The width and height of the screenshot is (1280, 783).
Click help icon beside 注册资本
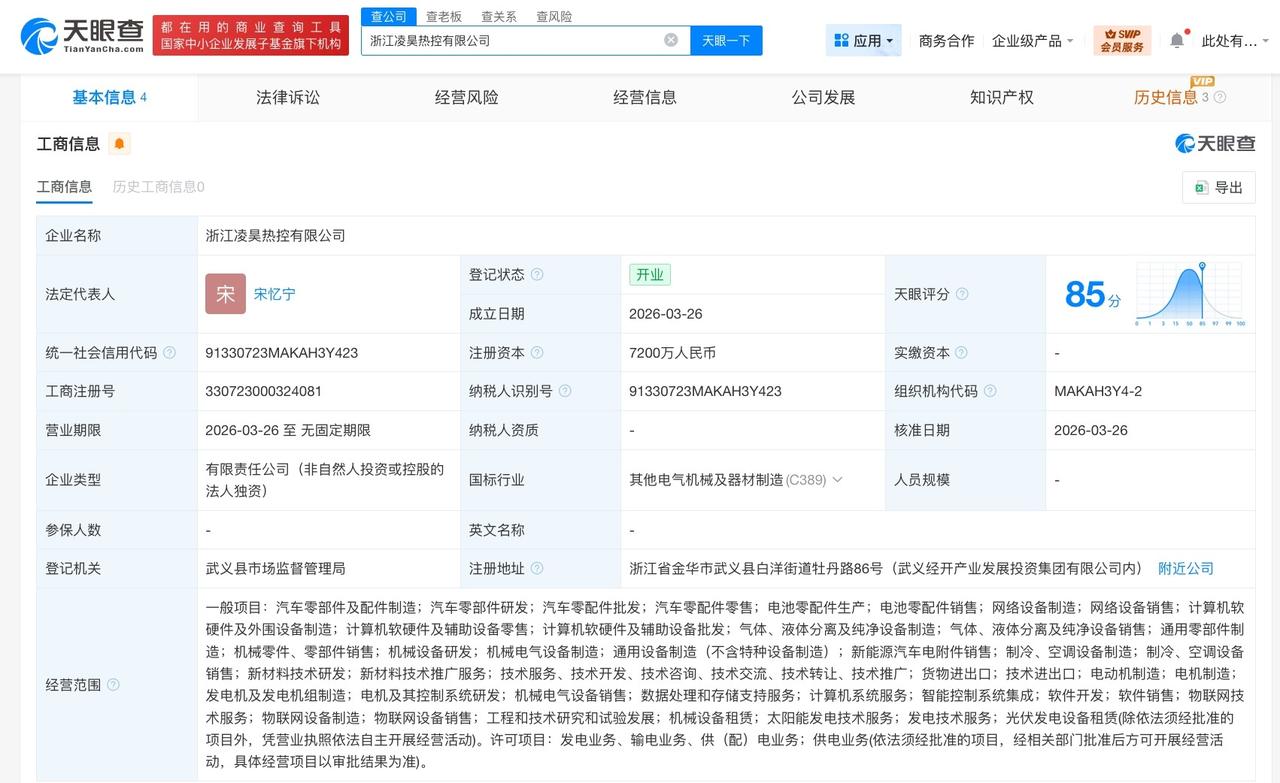click(x=537, y=352)
